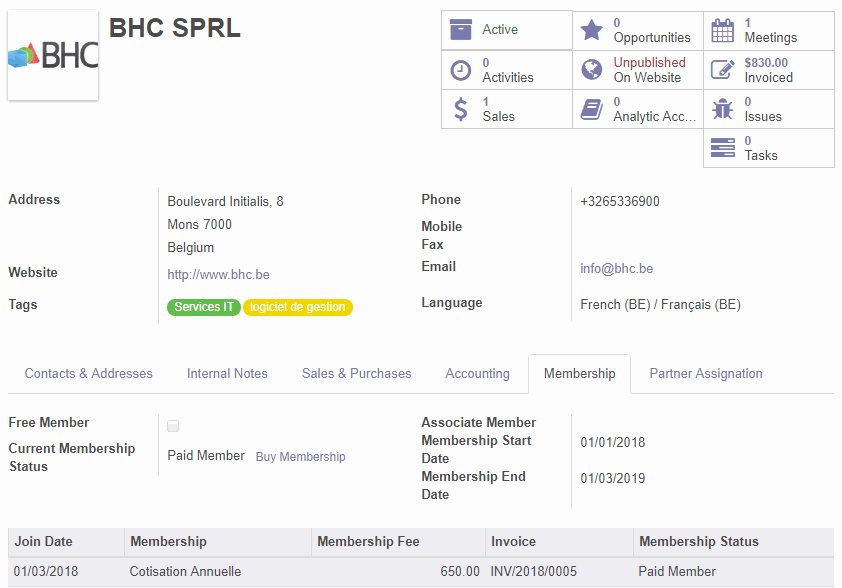Click the BHC company logo
This screenshot has width=842, height=588.
point(53,55)
